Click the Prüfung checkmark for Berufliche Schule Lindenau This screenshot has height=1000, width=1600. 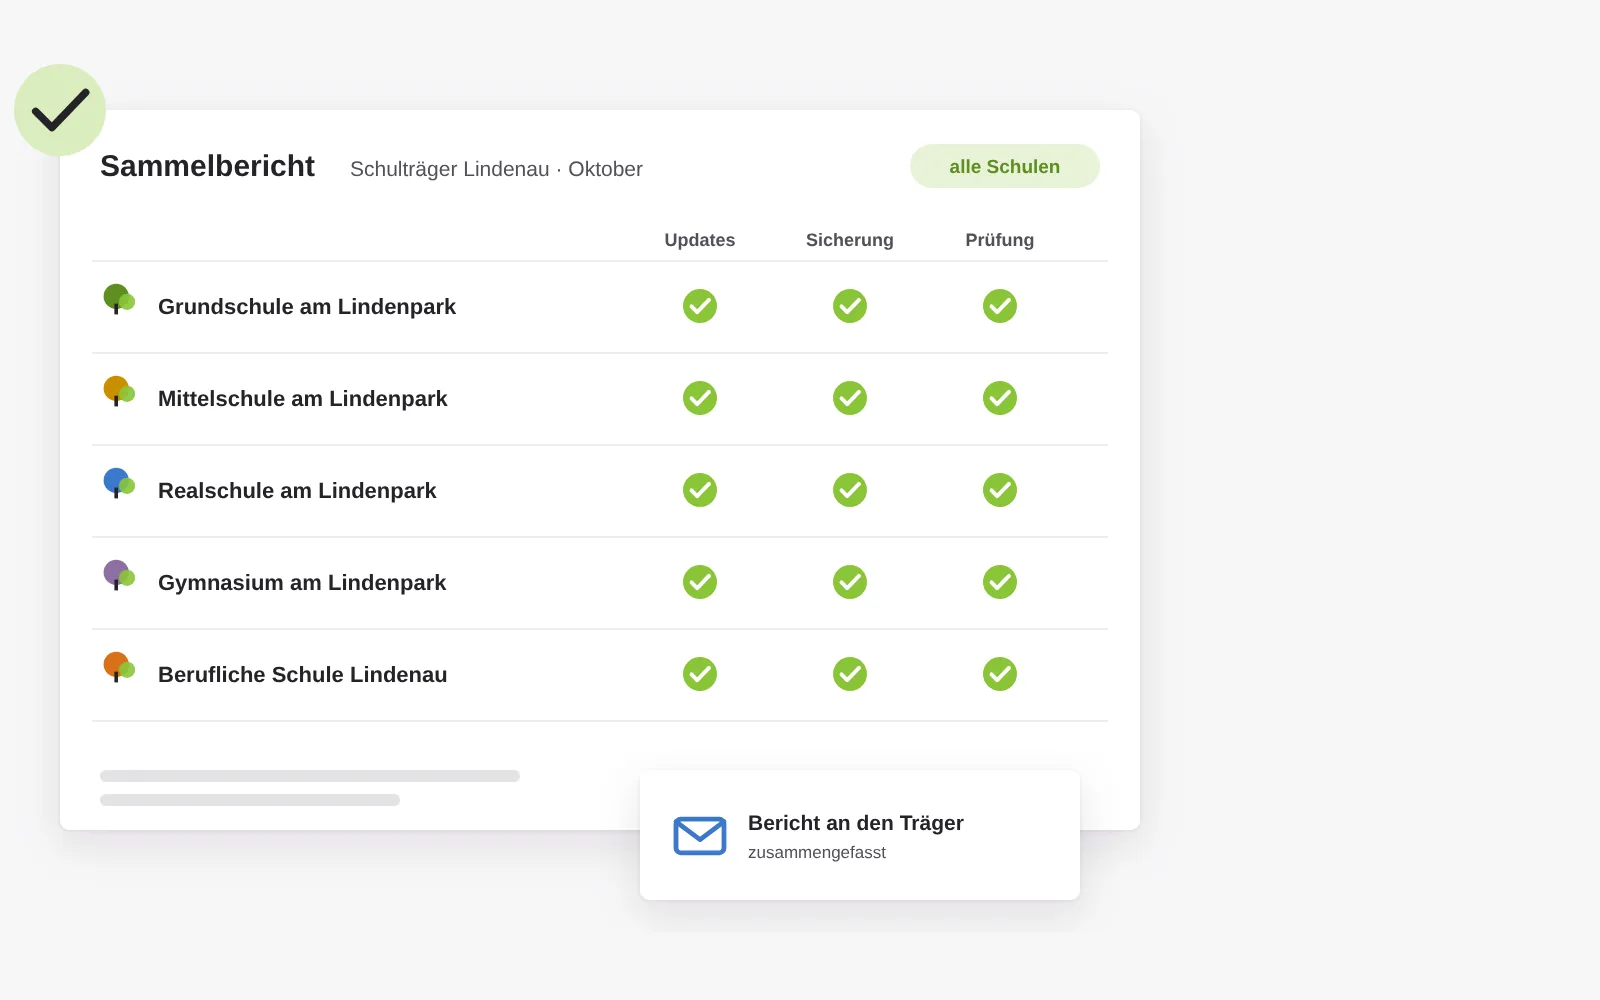coord(1000,674)
